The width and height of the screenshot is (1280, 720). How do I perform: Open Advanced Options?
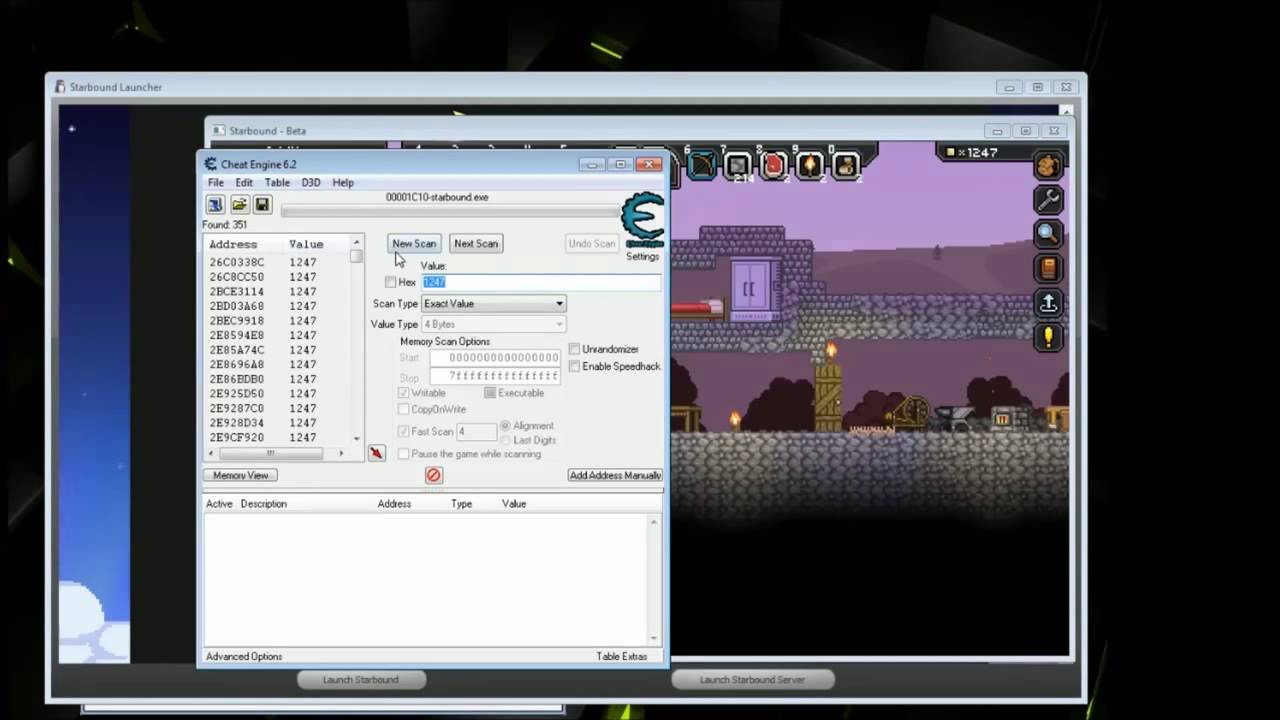(x=244, y=657)
